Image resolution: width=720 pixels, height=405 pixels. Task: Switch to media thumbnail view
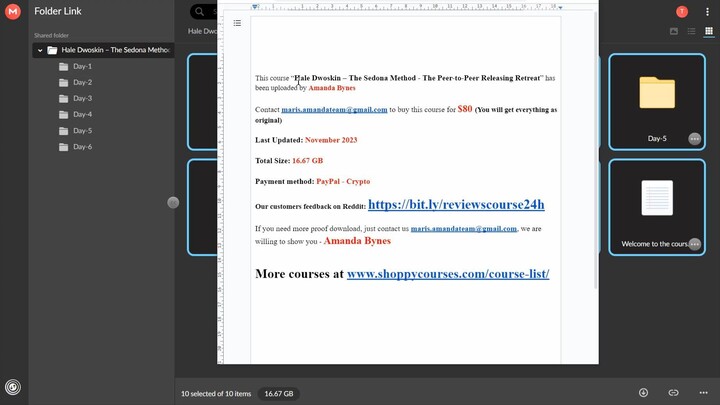674,32
